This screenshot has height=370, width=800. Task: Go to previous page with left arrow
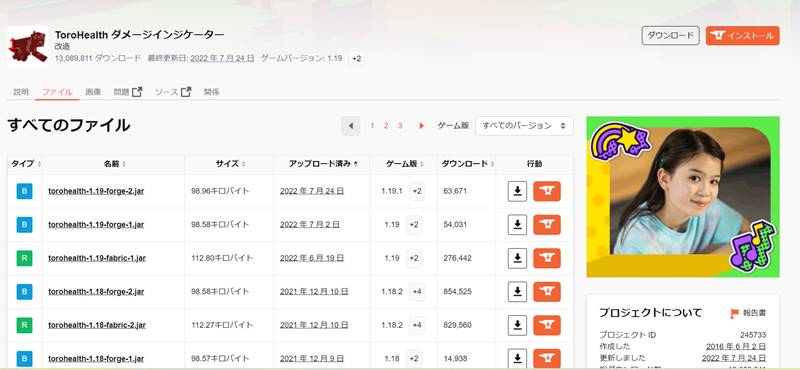[351, 126]
